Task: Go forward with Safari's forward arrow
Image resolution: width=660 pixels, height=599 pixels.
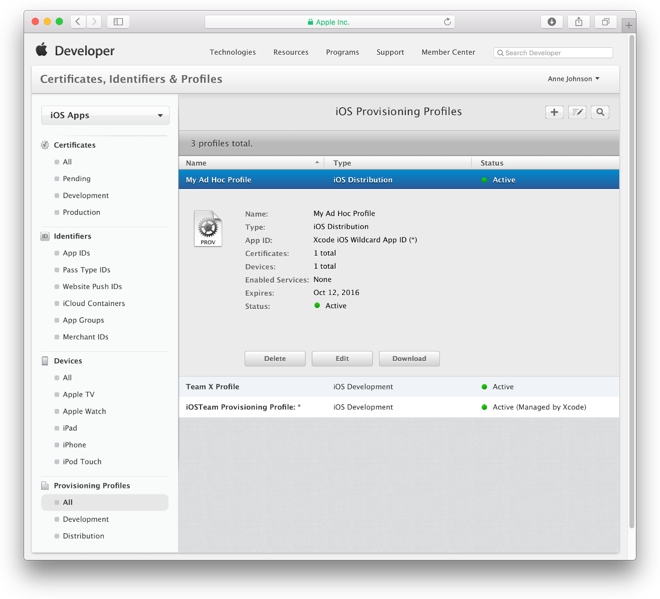Action: click(94, 21)
